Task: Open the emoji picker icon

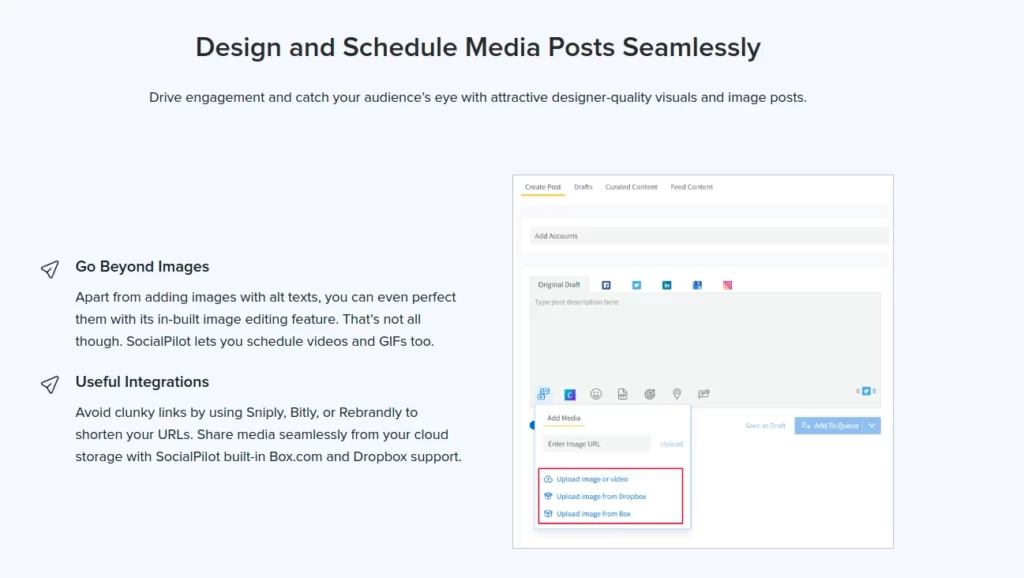Action: click(x=596, y=394)
